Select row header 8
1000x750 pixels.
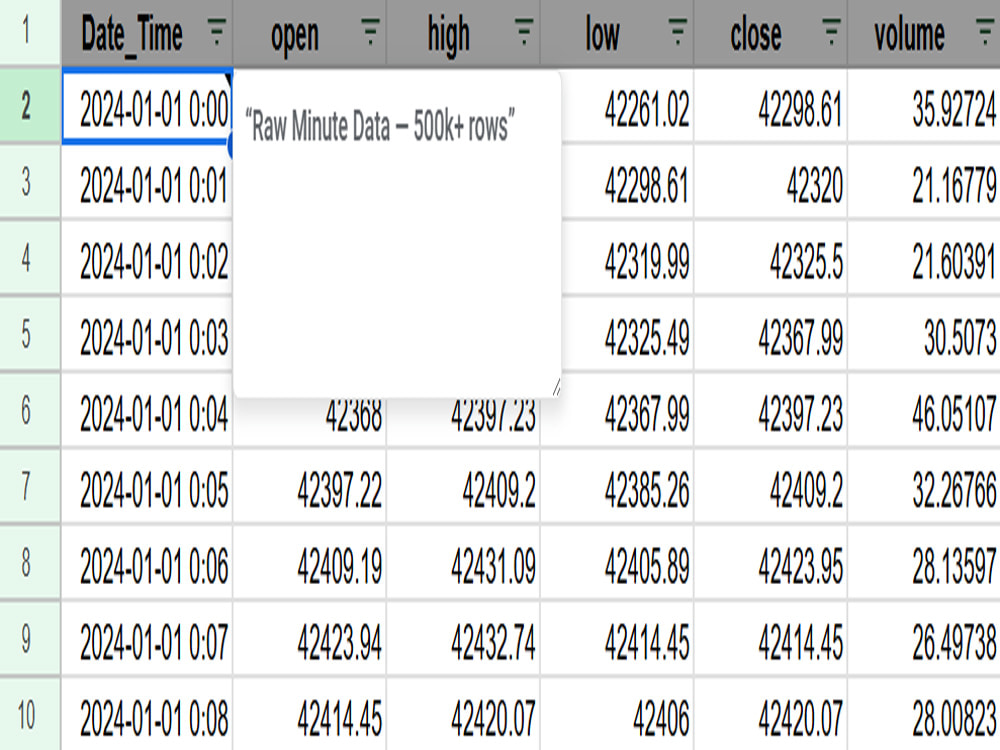[30, 562]
